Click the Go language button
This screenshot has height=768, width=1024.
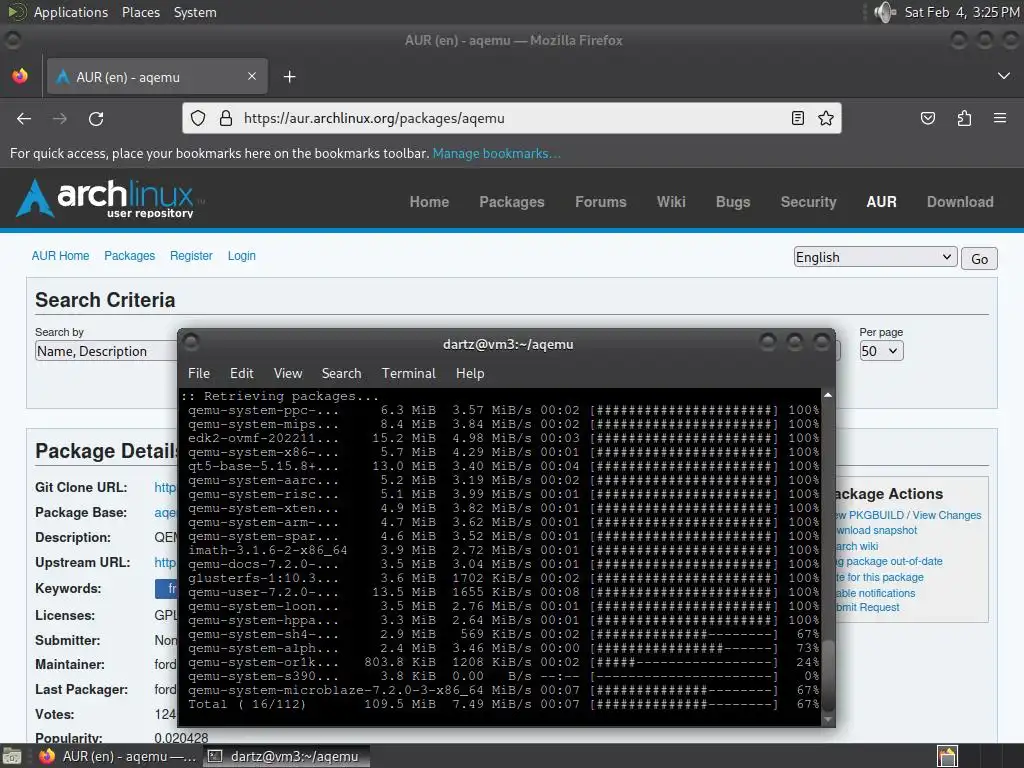pyautogui.click(x=979, y=259)
